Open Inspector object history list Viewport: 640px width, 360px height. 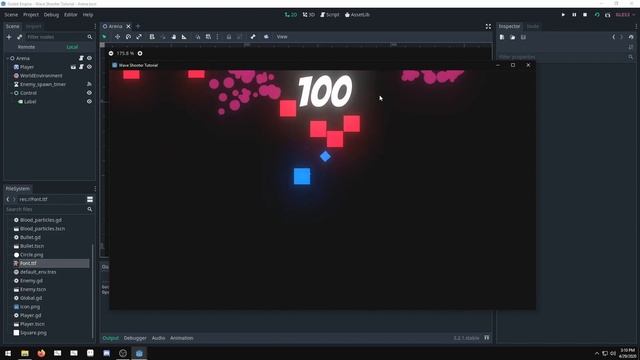click(631, 37)
